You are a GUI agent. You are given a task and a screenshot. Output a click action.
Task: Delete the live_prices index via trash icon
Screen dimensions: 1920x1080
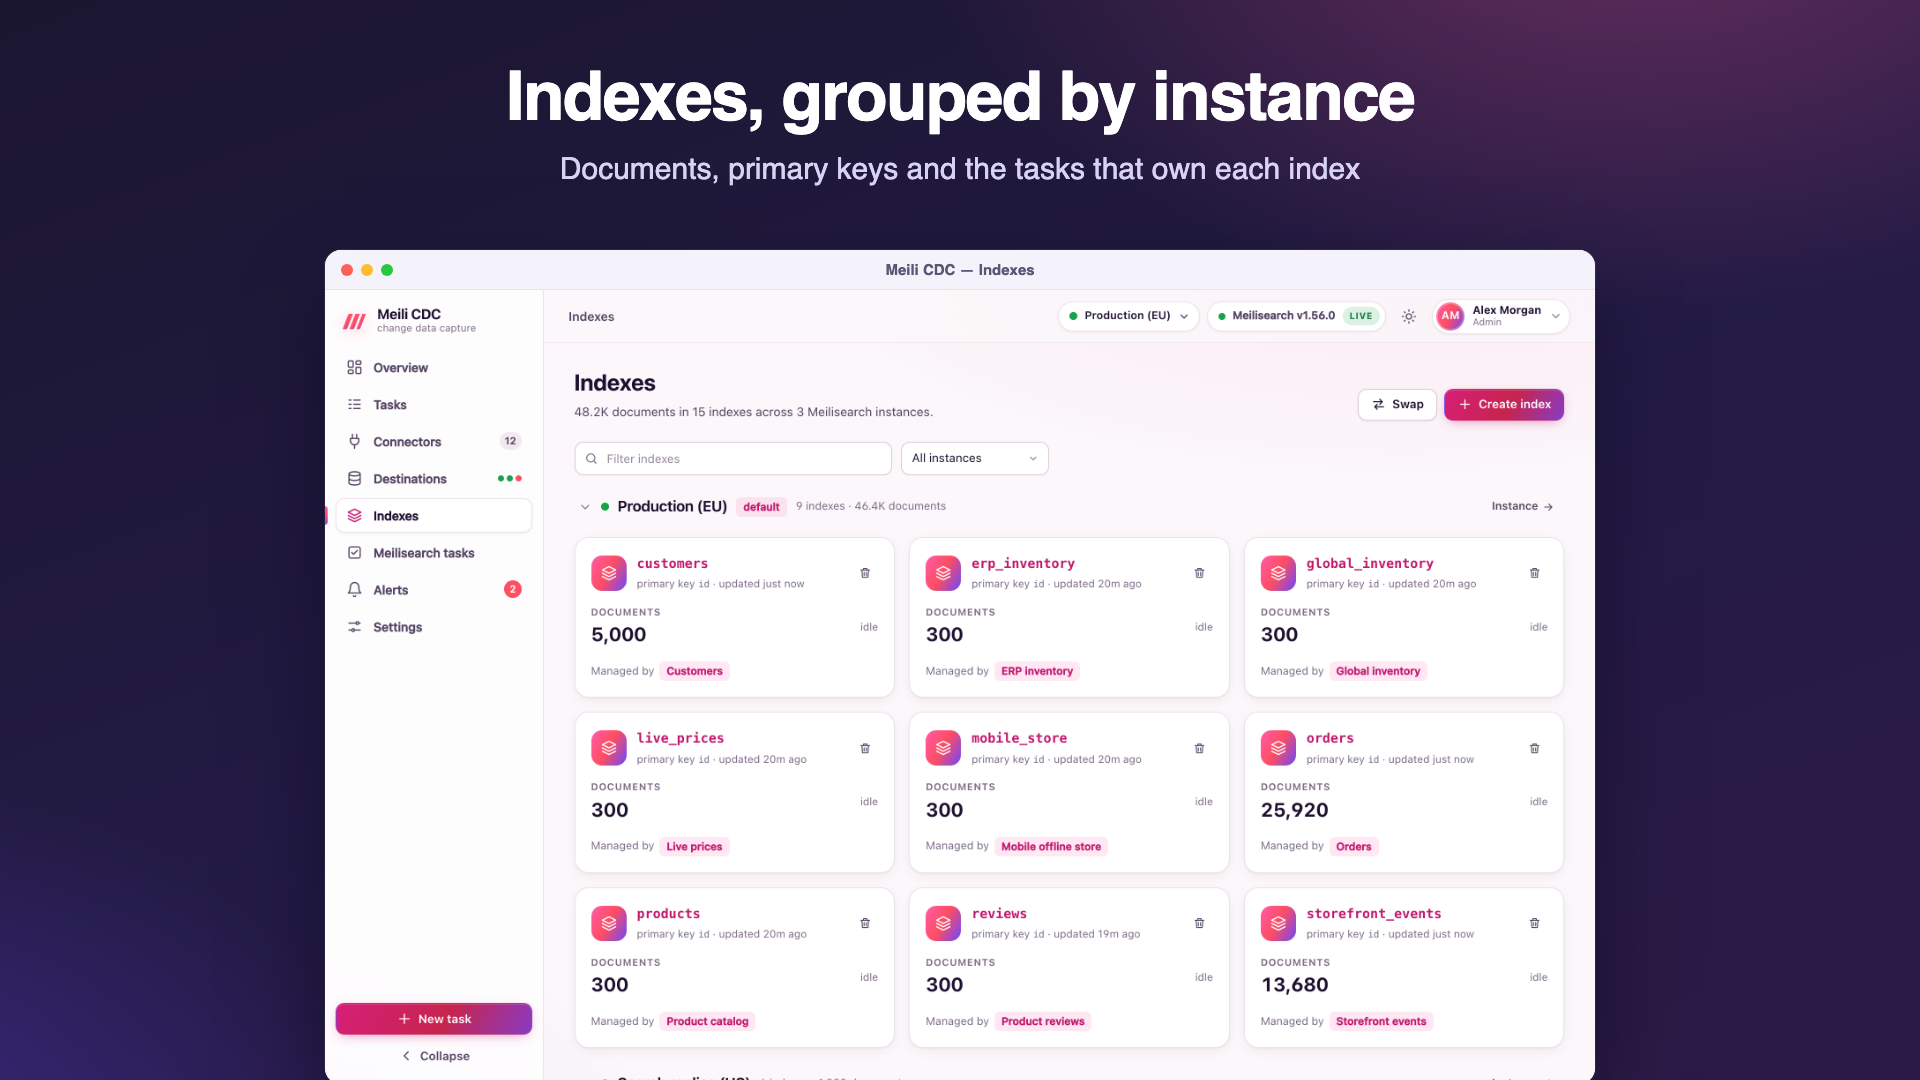point(865,748)
